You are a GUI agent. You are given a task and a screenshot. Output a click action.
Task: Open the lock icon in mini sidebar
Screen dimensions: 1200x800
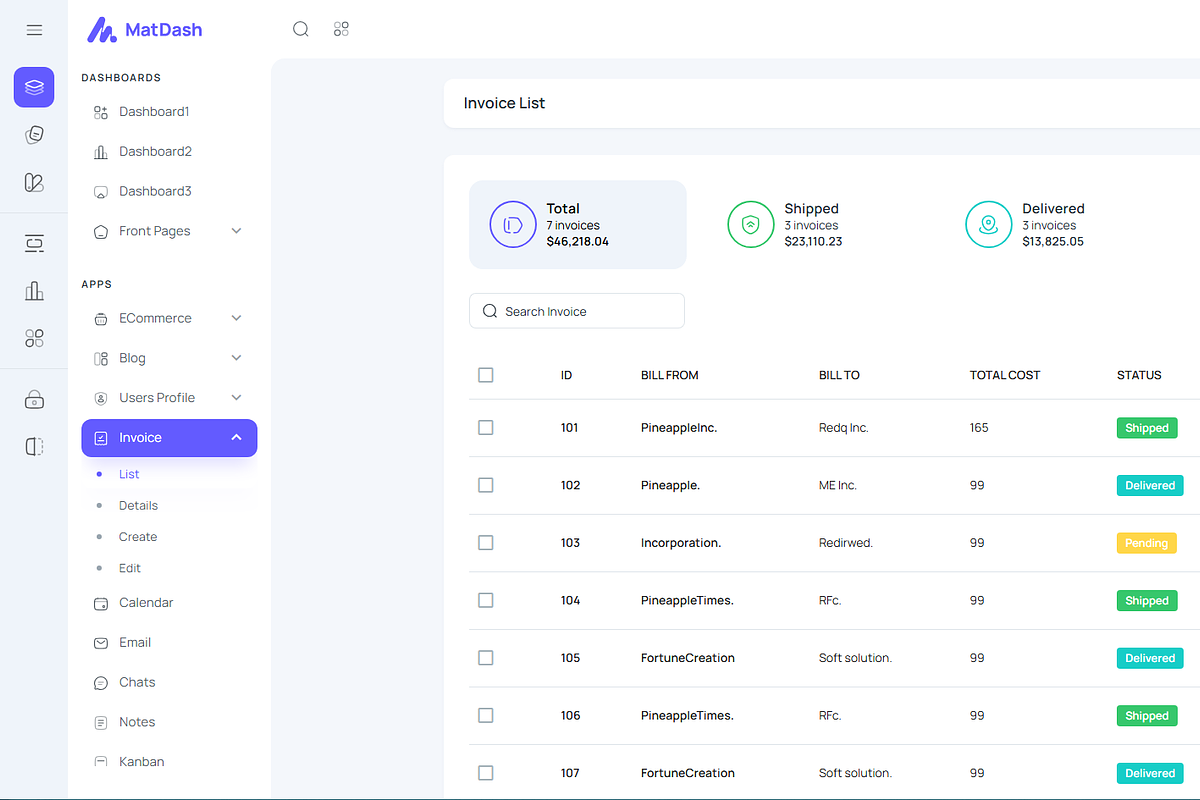click(x=34, y=400)
